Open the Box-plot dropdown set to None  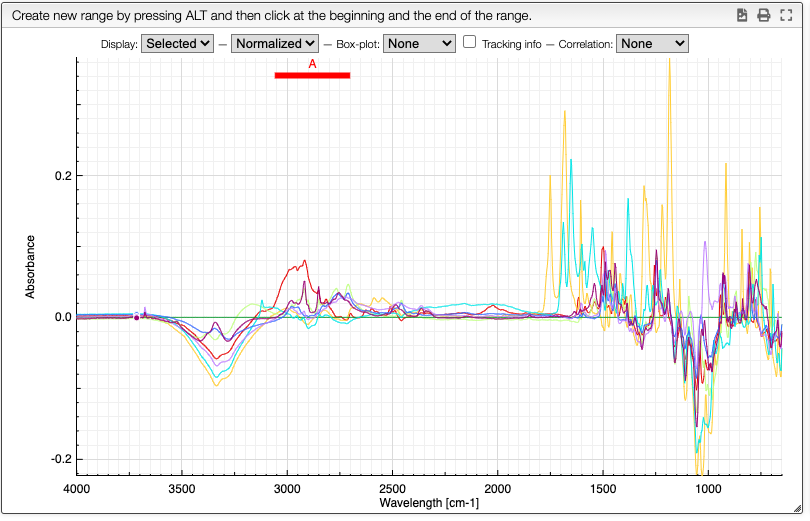[419, 44]
